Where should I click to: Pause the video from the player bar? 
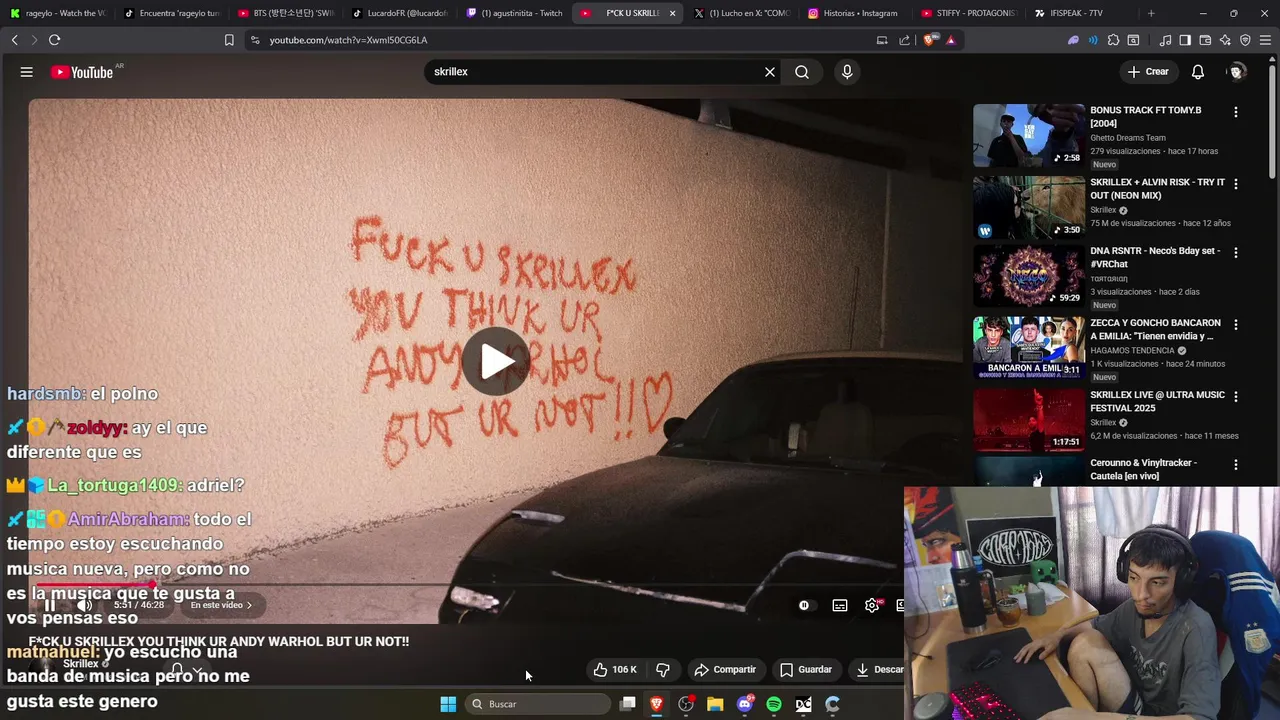[50, 605]
